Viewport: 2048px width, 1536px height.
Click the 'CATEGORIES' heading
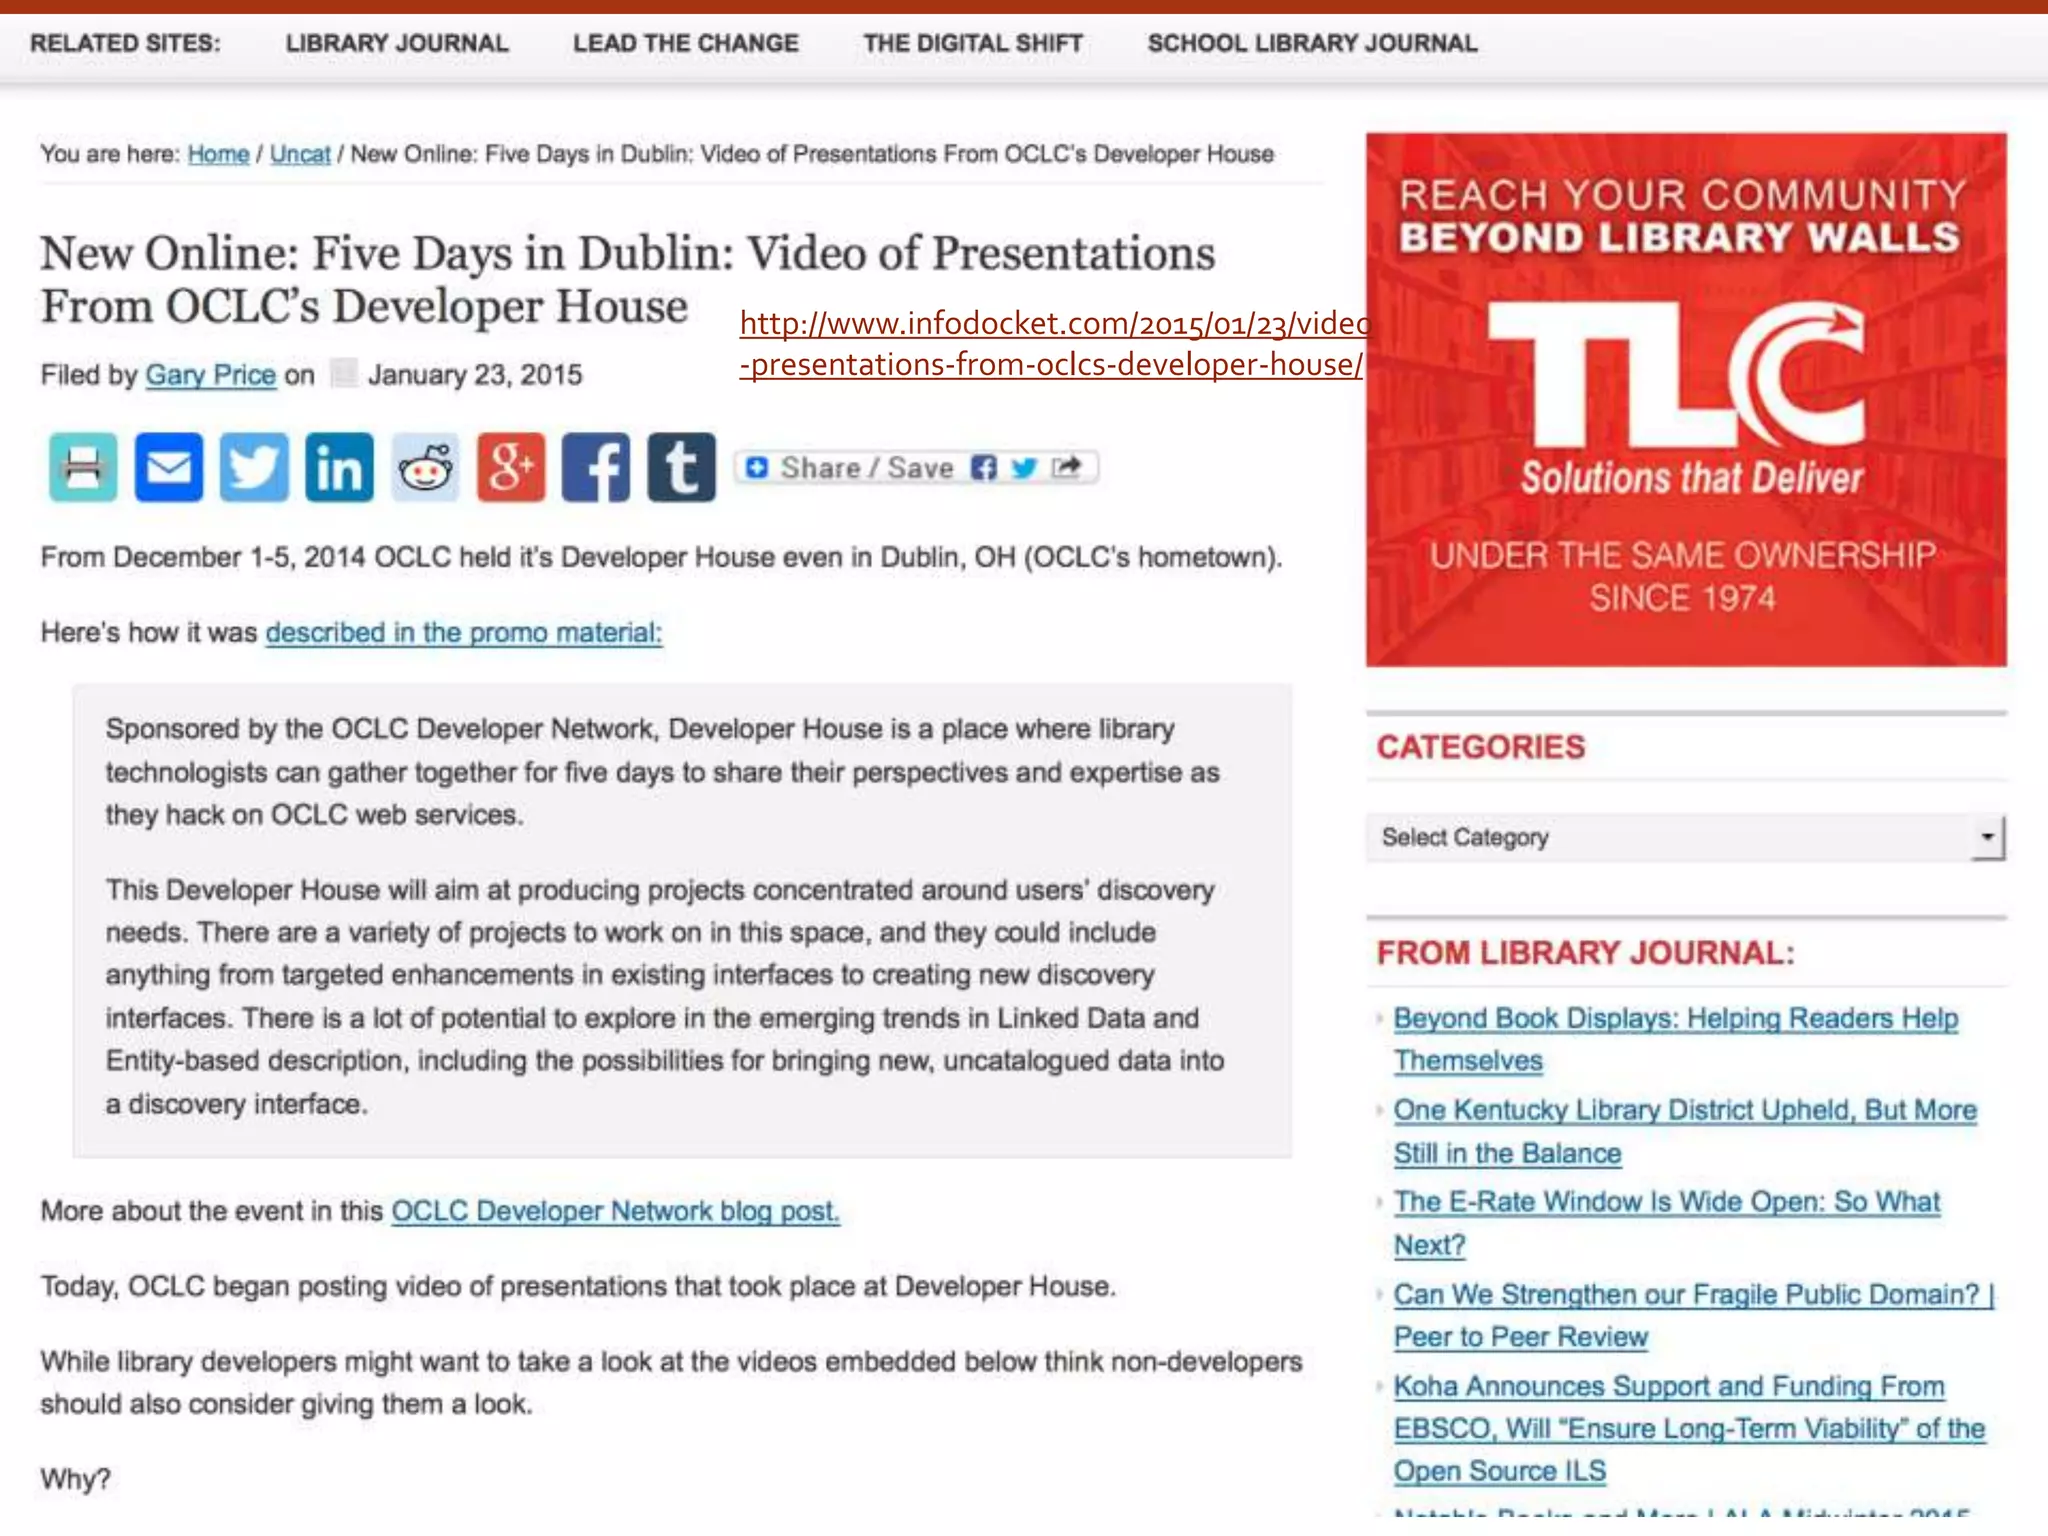point(1481,747)
